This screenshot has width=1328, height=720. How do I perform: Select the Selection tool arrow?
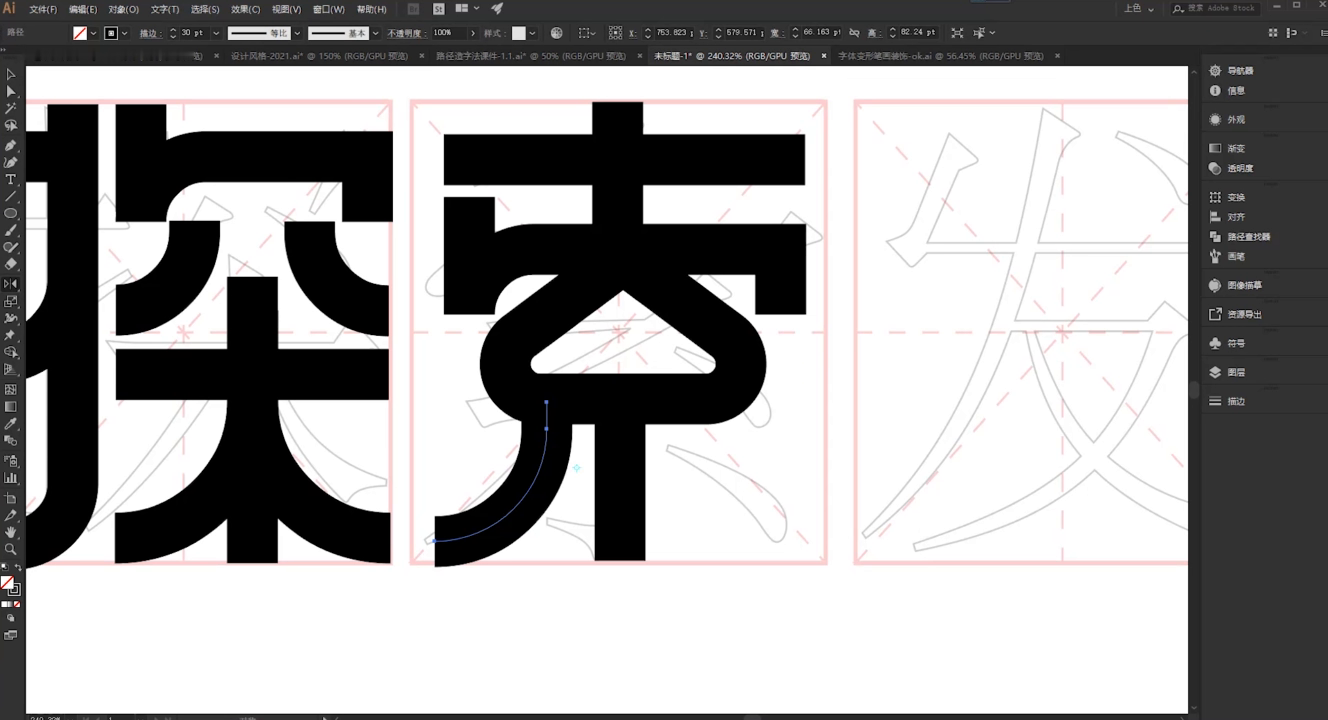(11, 75)
